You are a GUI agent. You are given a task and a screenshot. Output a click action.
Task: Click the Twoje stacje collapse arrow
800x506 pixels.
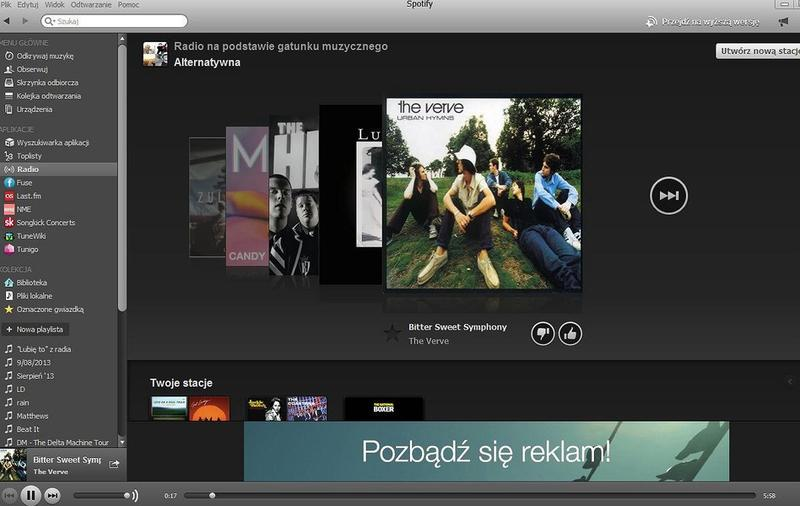pyautogui.click(x=789, y=381)
